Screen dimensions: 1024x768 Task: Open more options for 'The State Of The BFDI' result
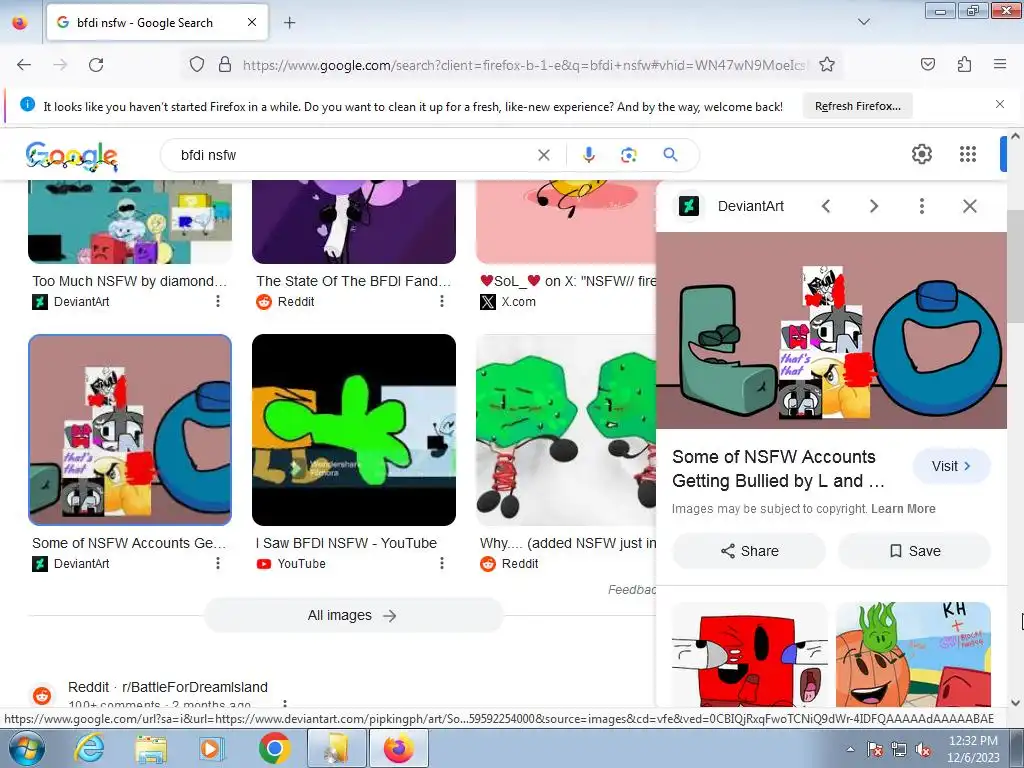point(441,301)
